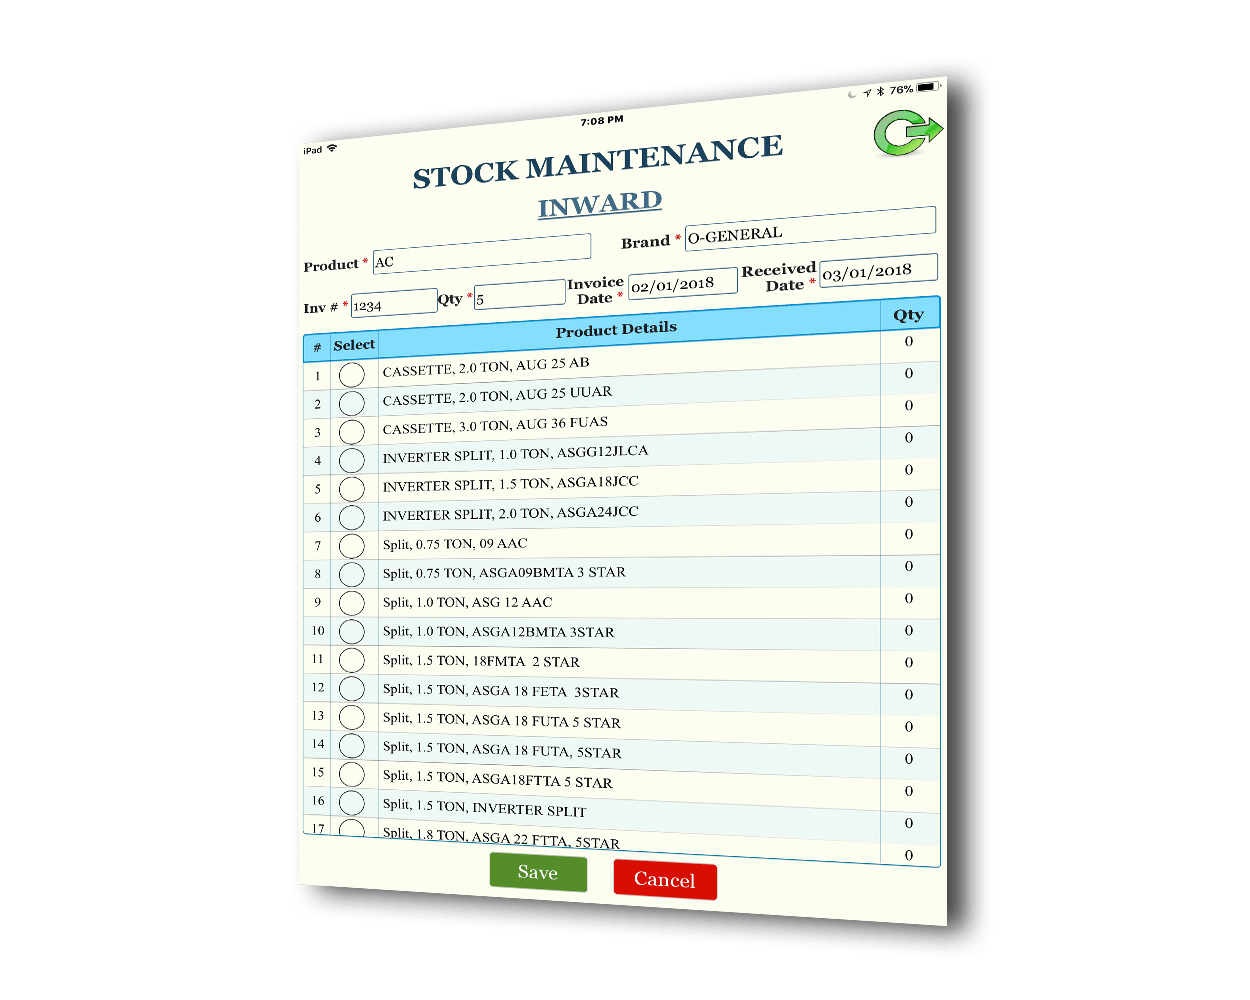This screenshot has height=1000, width=1250.
Task: Click the red Cancel button
Action: pyautogui.click(x=665, y=879)
